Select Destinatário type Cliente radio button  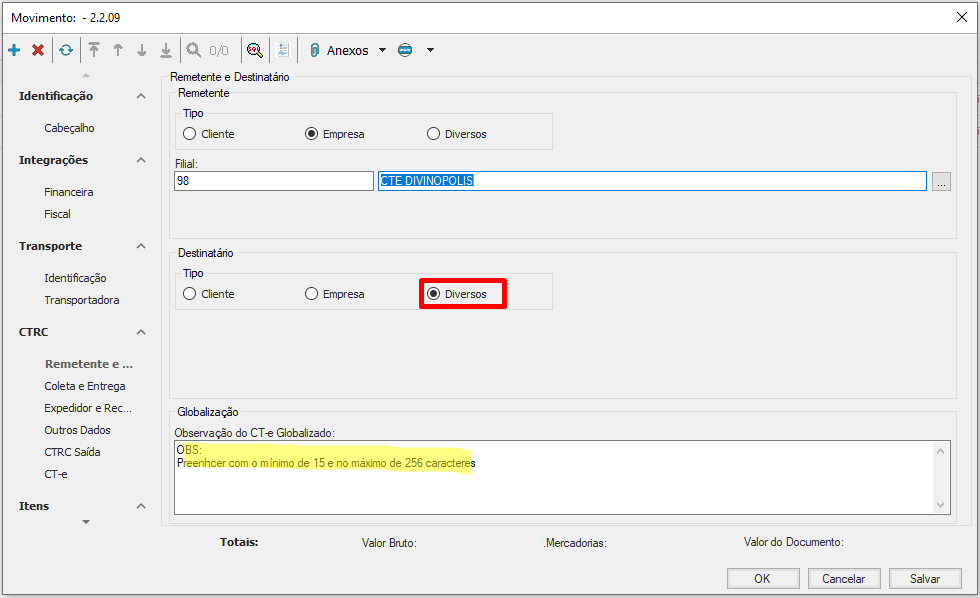click(189, 294)
